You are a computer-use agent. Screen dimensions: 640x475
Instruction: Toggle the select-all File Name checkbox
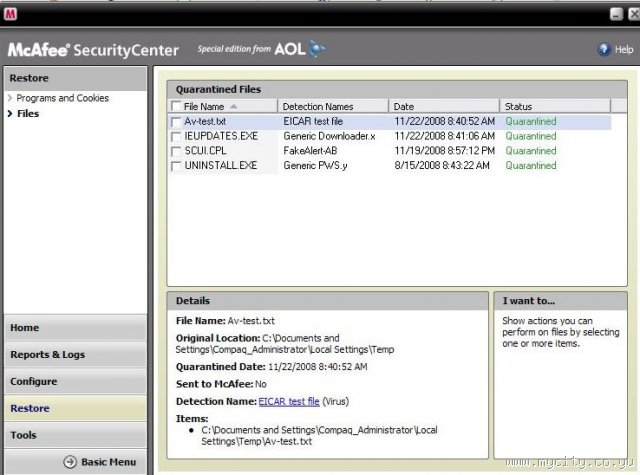coord(176,106)
